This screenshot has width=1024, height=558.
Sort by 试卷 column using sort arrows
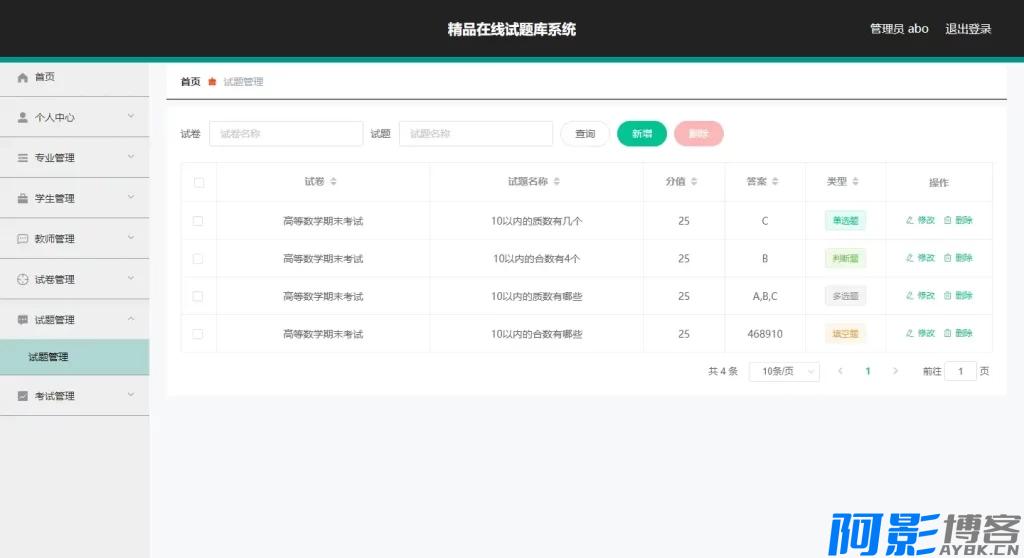pos(334,182)
